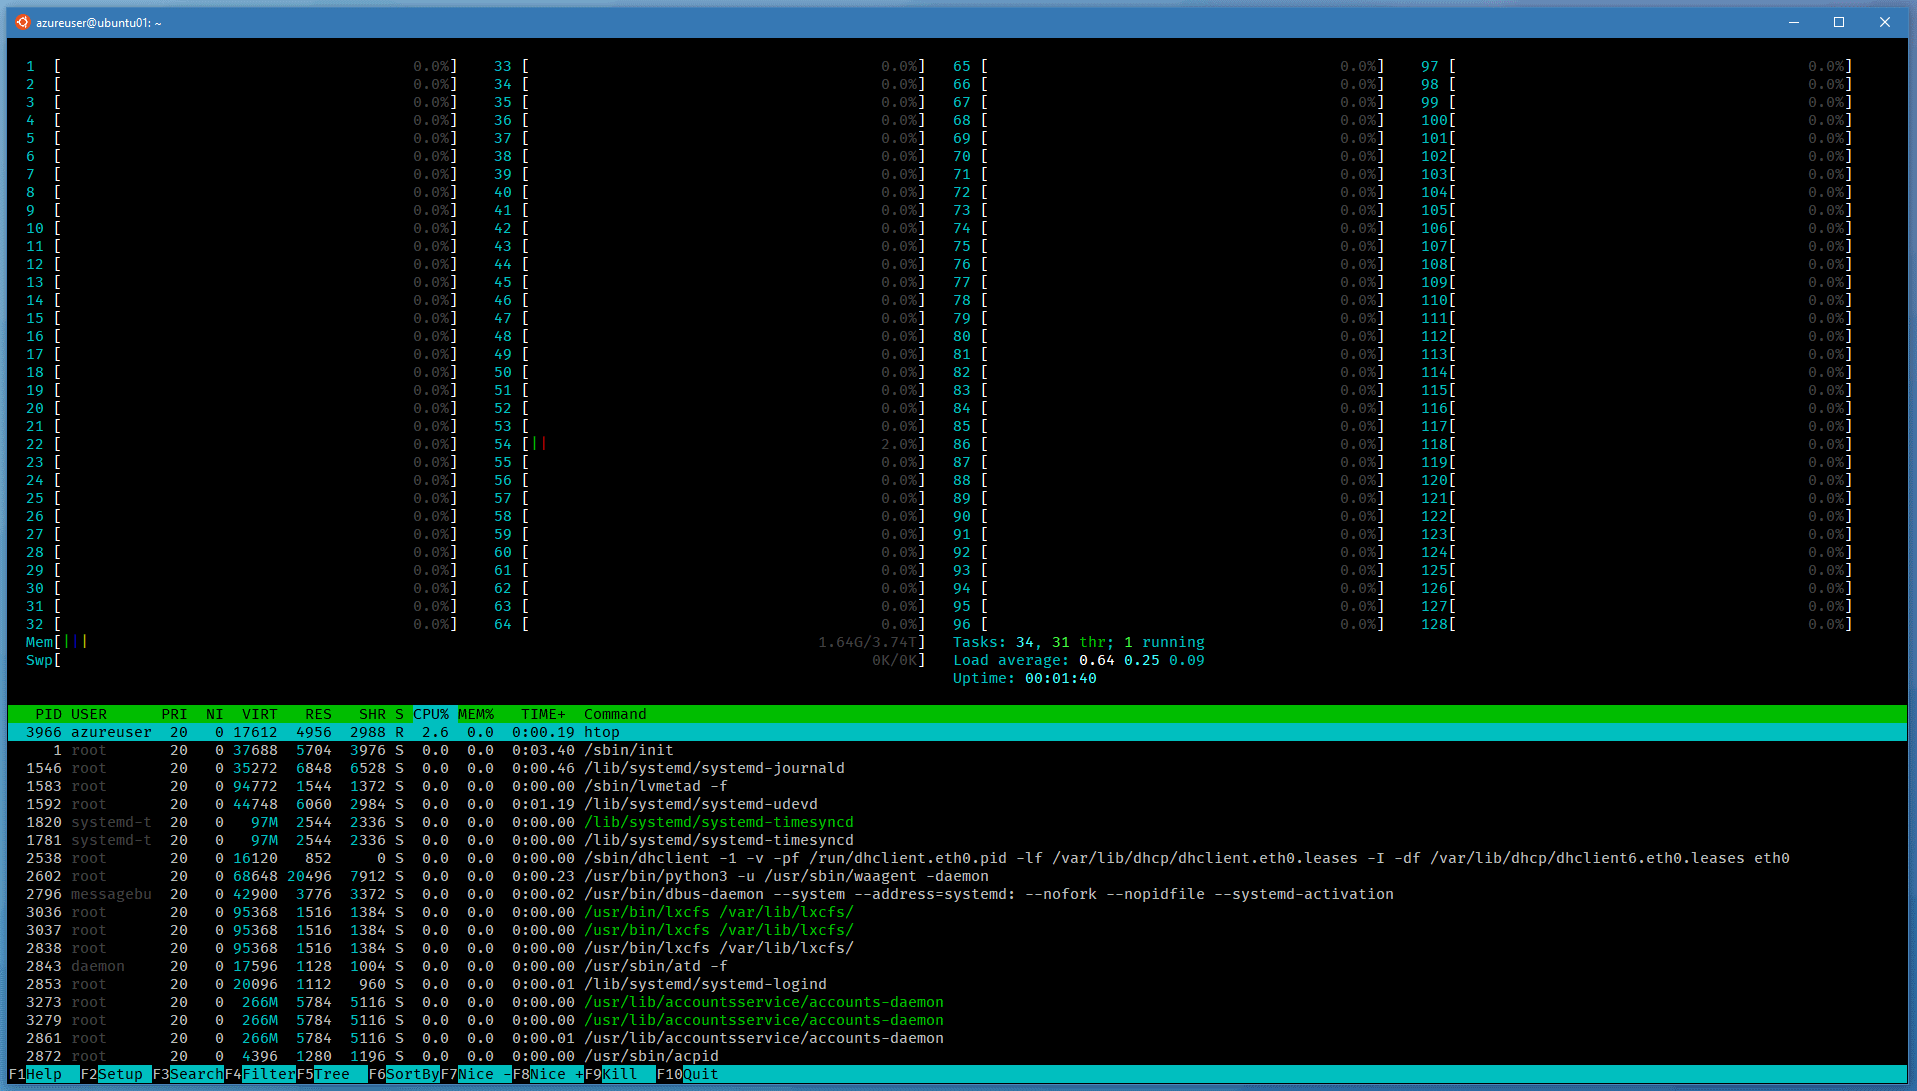
Task: Click the CPU 64 meter
Action: (709, 624)
